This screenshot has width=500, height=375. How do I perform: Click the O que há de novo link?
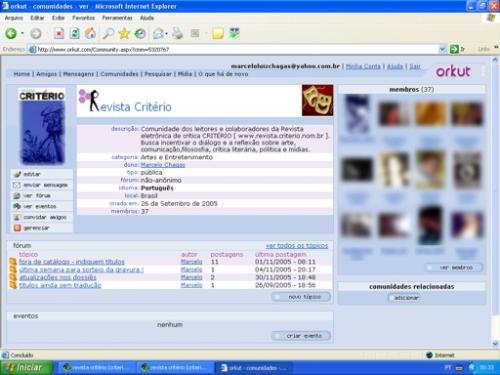223,74
